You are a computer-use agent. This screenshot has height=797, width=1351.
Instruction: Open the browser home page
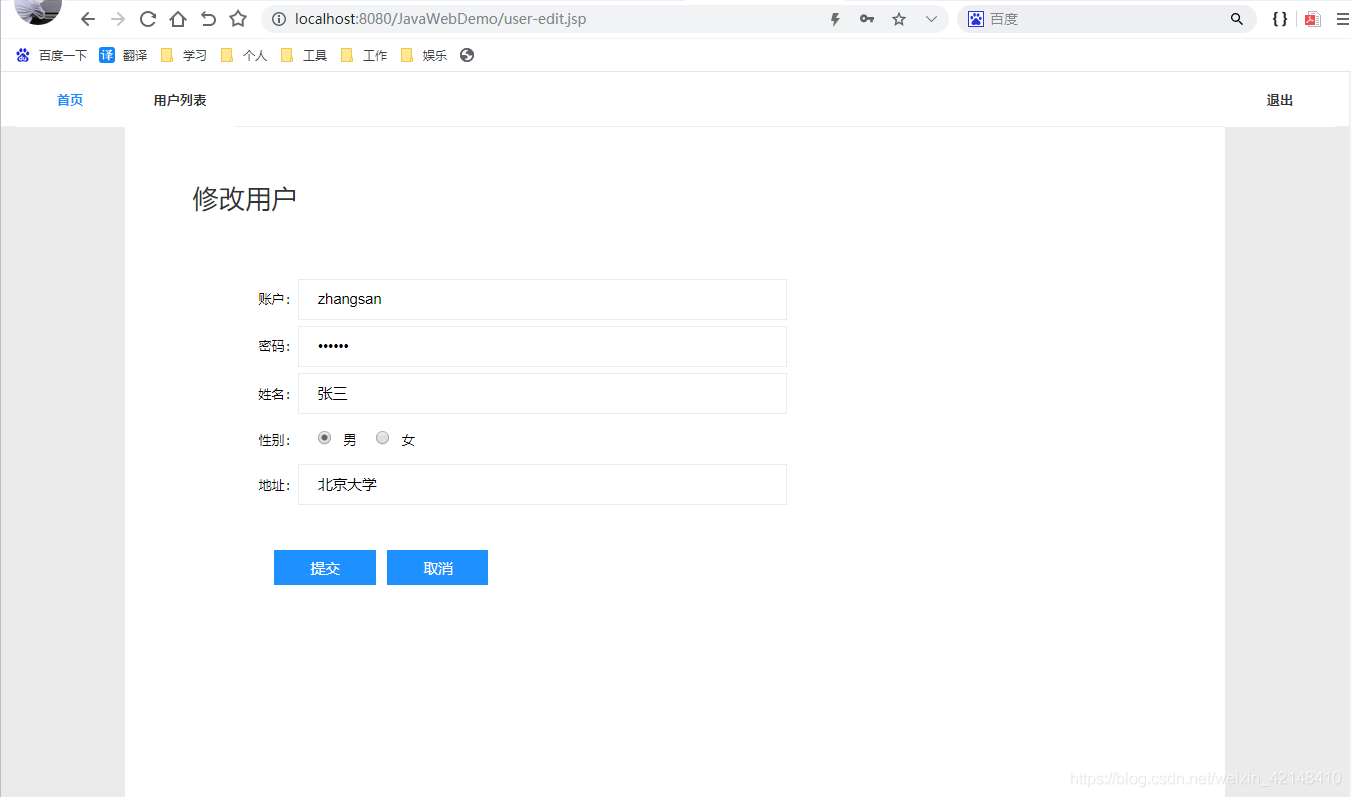(x=177, y=18)
